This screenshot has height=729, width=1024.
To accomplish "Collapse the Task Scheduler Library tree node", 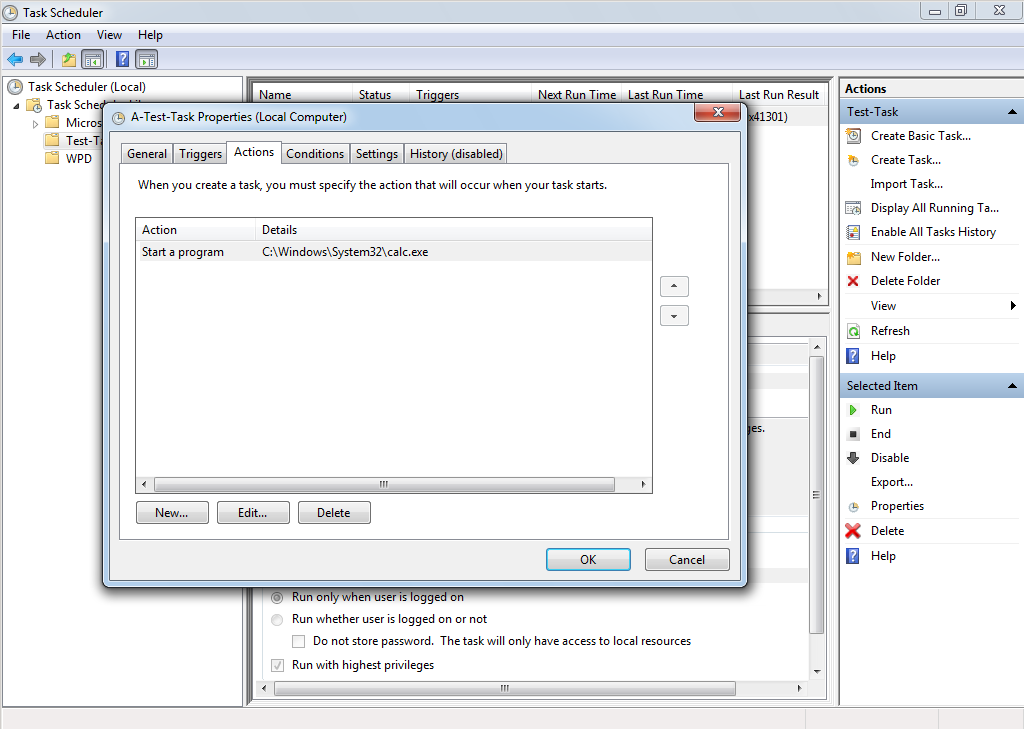I will [17, 105].
